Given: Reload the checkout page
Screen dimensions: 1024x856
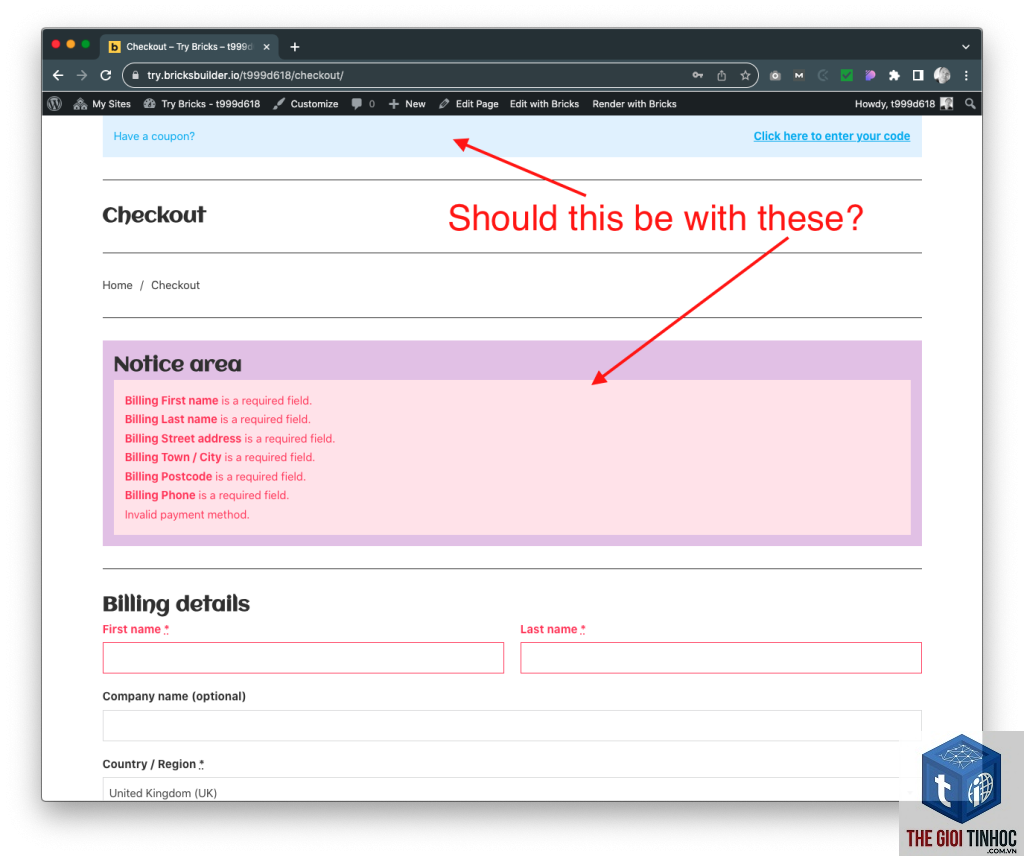Looking at the screenshot, I should pos(106,76).
